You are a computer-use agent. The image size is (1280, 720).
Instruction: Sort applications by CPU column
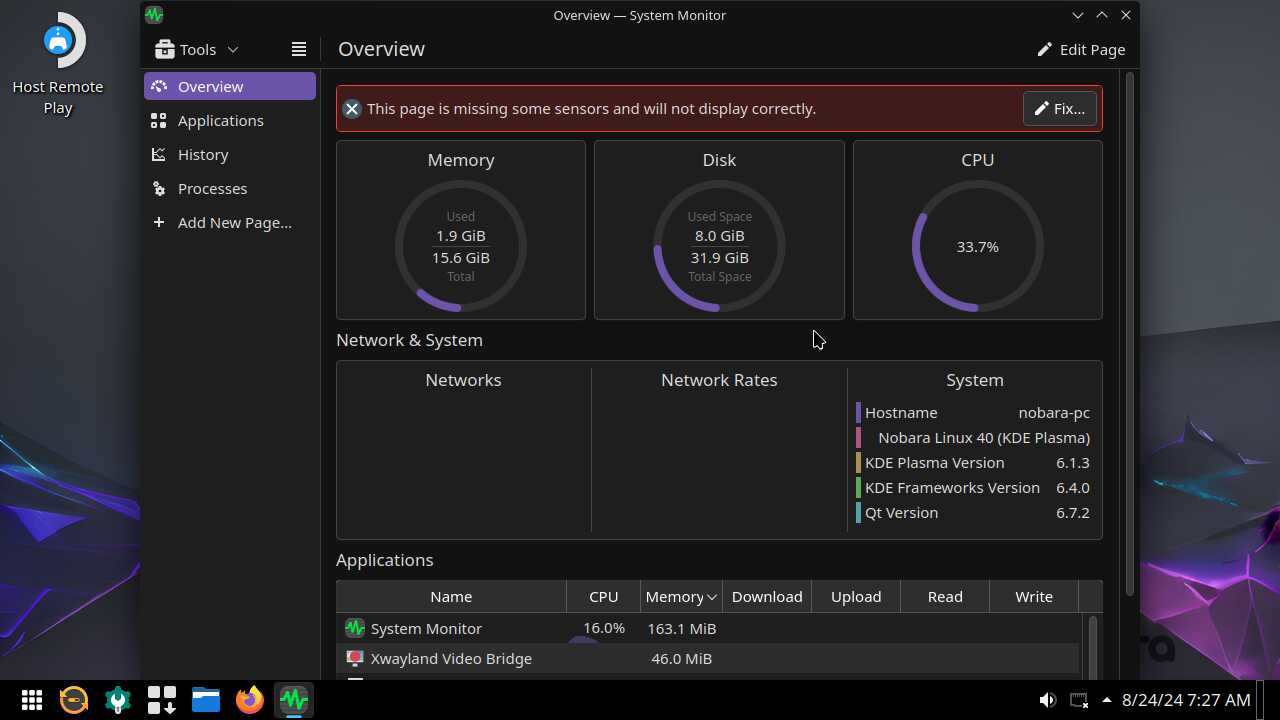603,596
